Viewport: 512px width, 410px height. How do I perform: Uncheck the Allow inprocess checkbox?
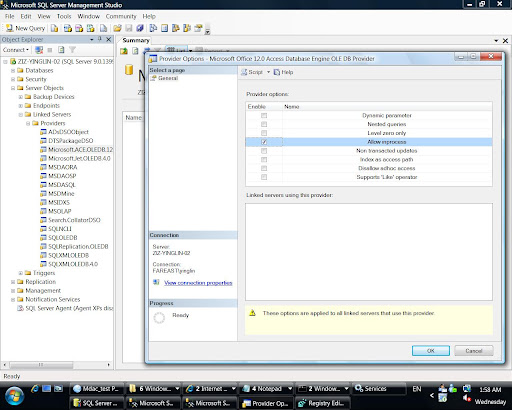pos(264,142)
